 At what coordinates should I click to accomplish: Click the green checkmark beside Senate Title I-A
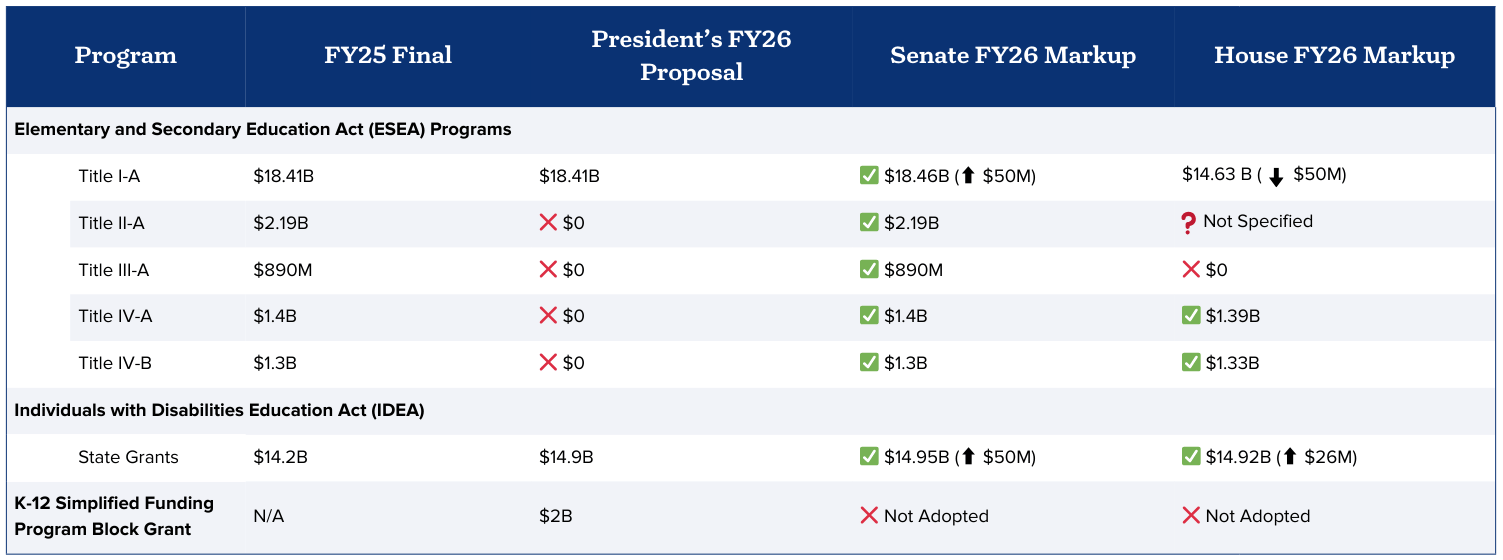point(869,176)
